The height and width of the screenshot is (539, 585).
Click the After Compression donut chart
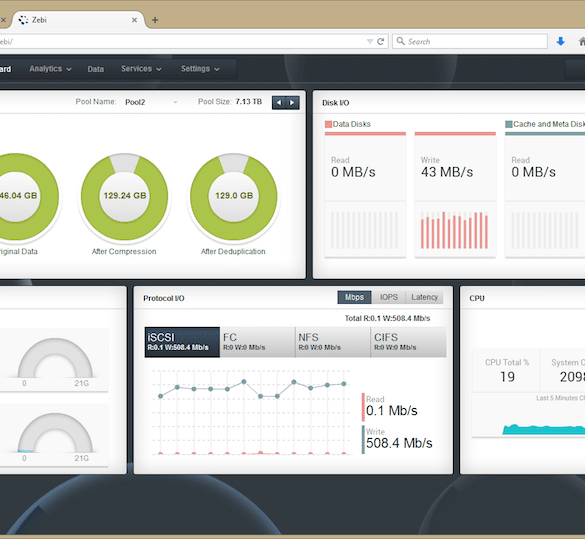coord(124,197)
